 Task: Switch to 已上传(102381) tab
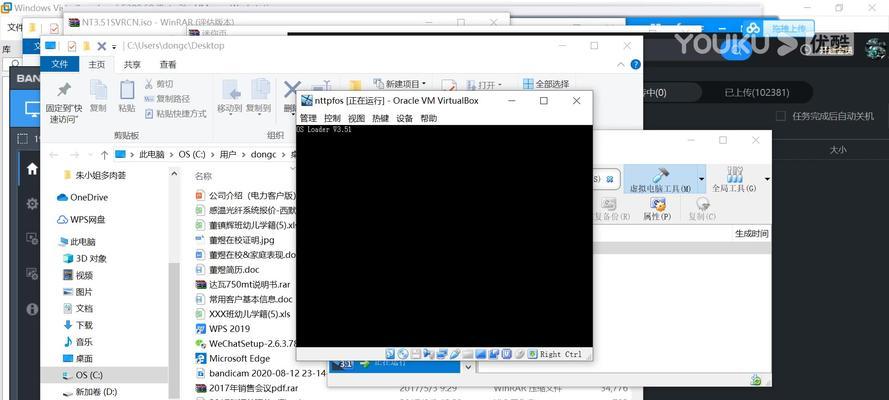pyautogui.click(x=756, y=92)
